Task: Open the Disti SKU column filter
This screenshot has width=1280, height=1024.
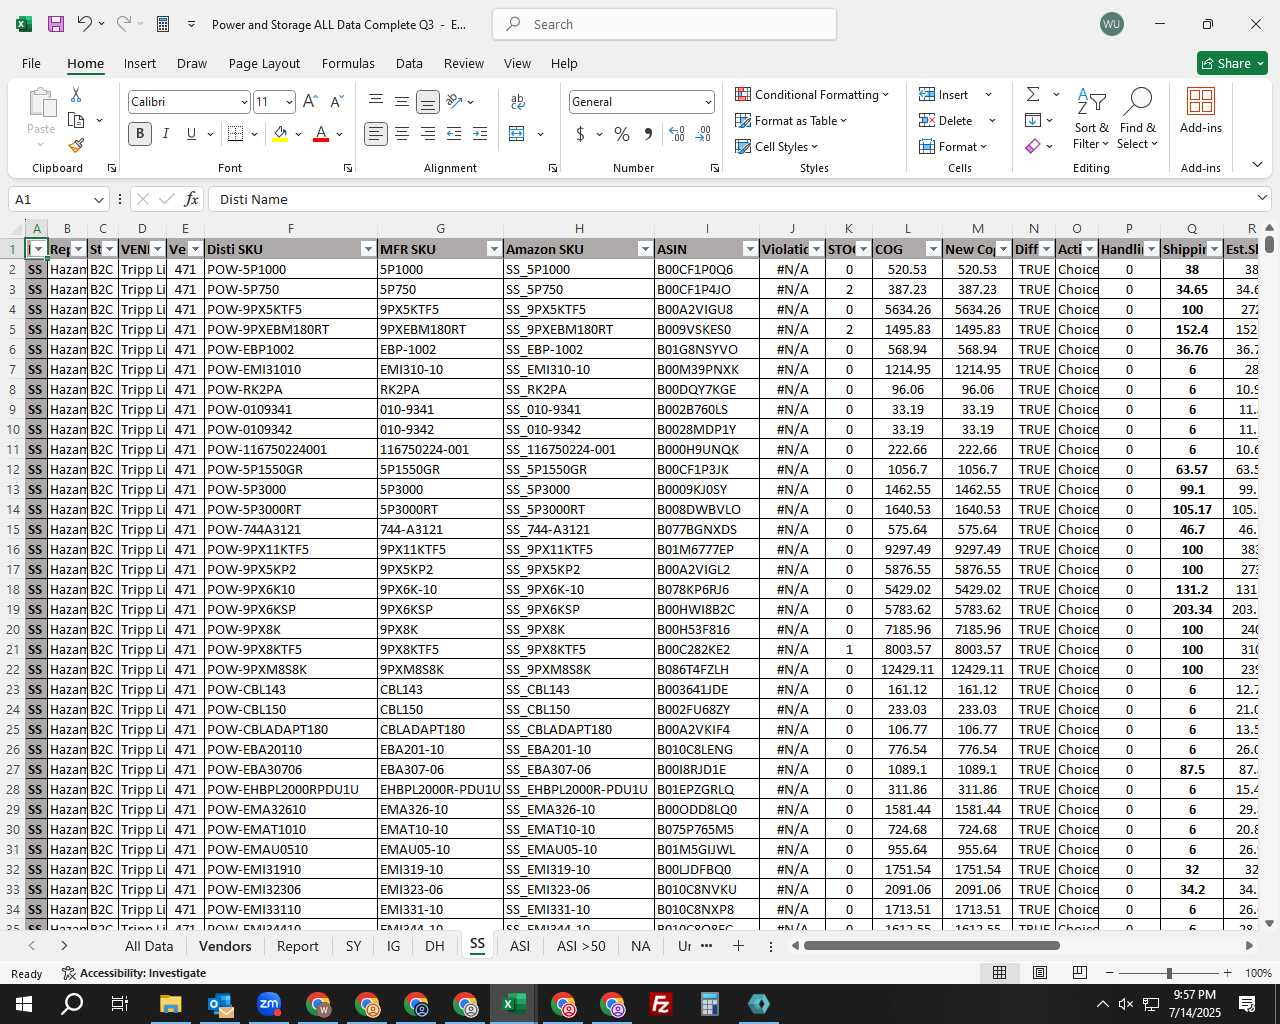Action: pyautogui.click(x=367, y=249)
